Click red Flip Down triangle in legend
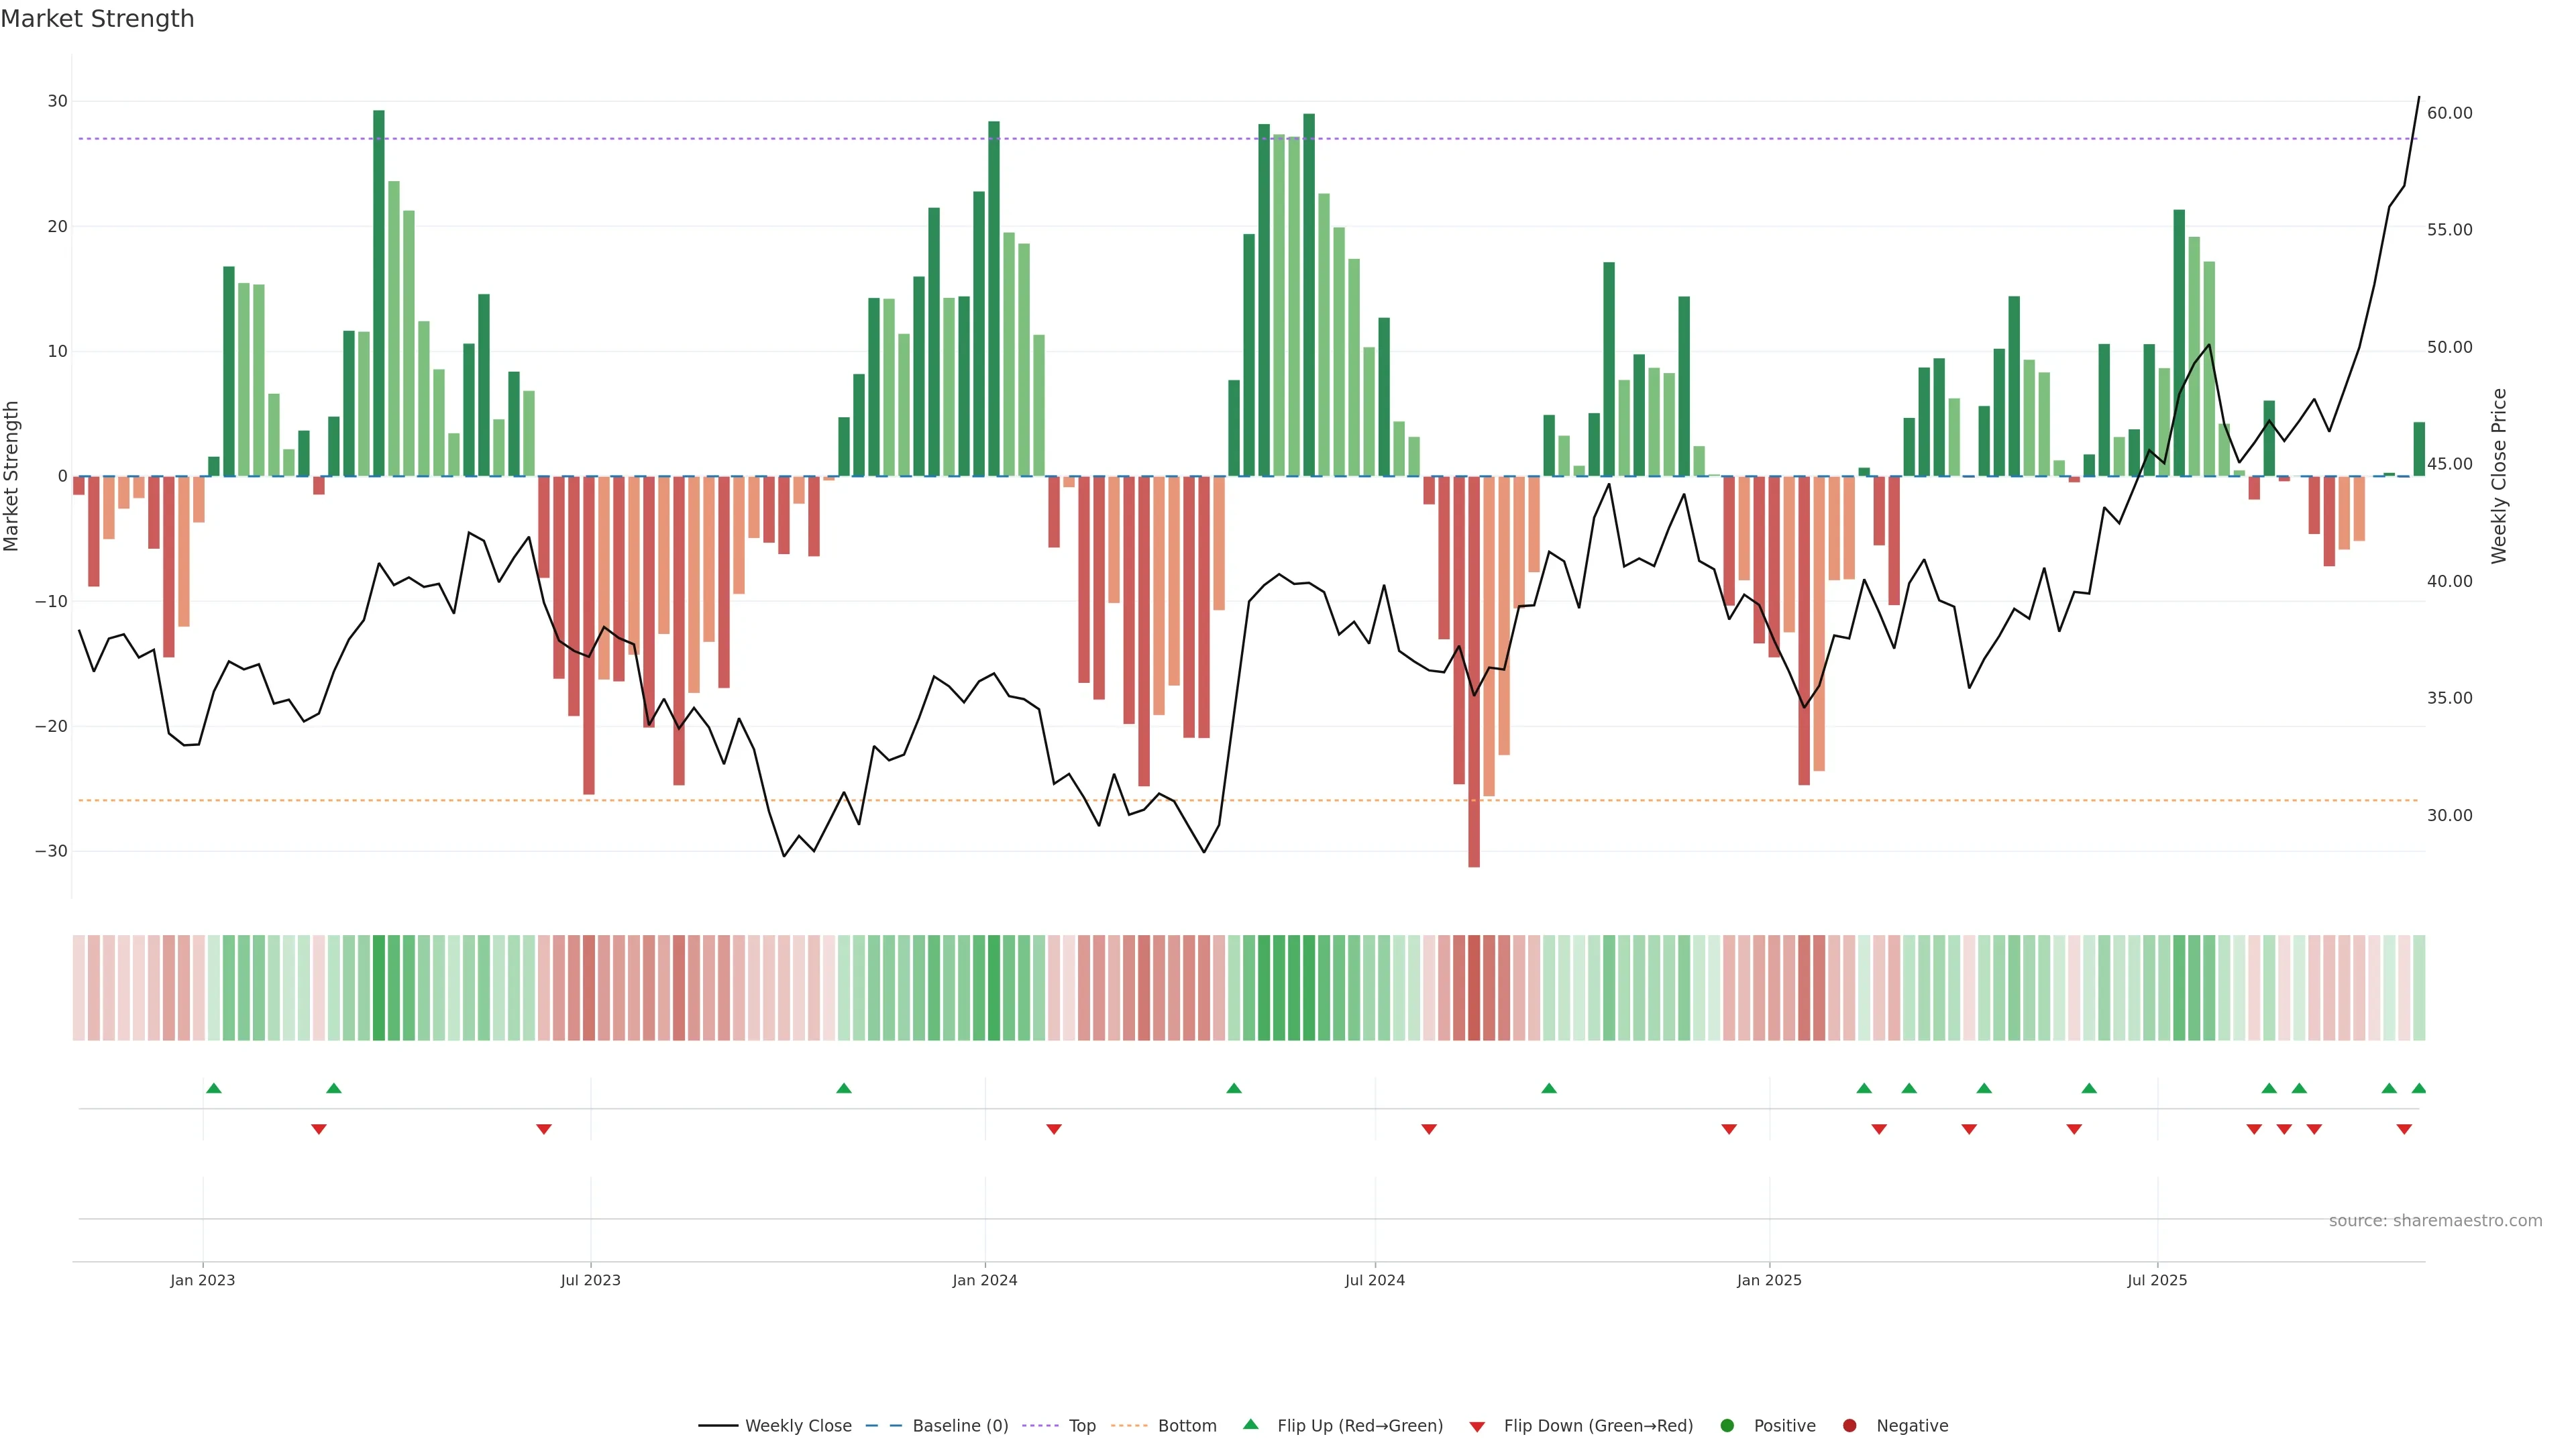The image size is (2576, 1449). [x=1477, y=1427]
